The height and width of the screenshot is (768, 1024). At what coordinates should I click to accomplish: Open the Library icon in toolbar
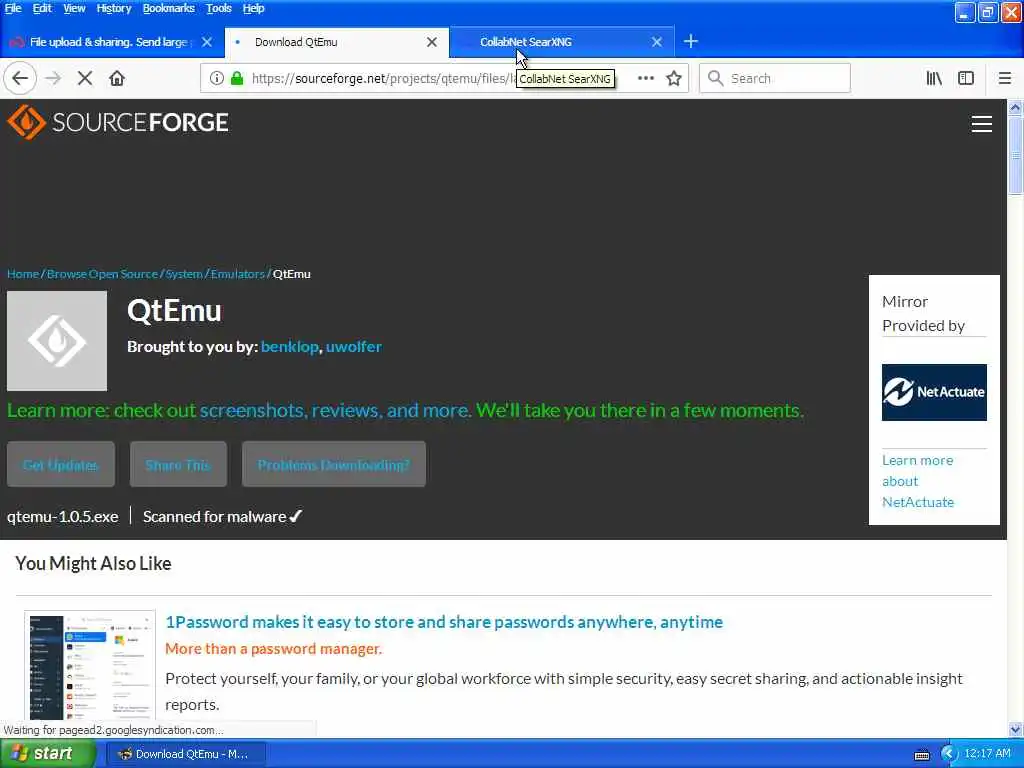click(935, 78)
